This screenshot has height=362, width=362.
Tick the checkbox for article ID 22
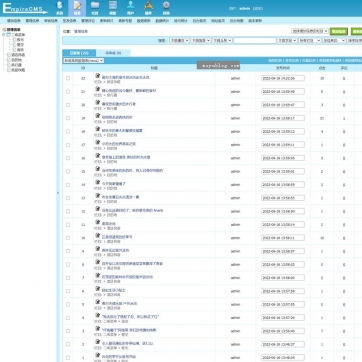(x=68, y=78)
